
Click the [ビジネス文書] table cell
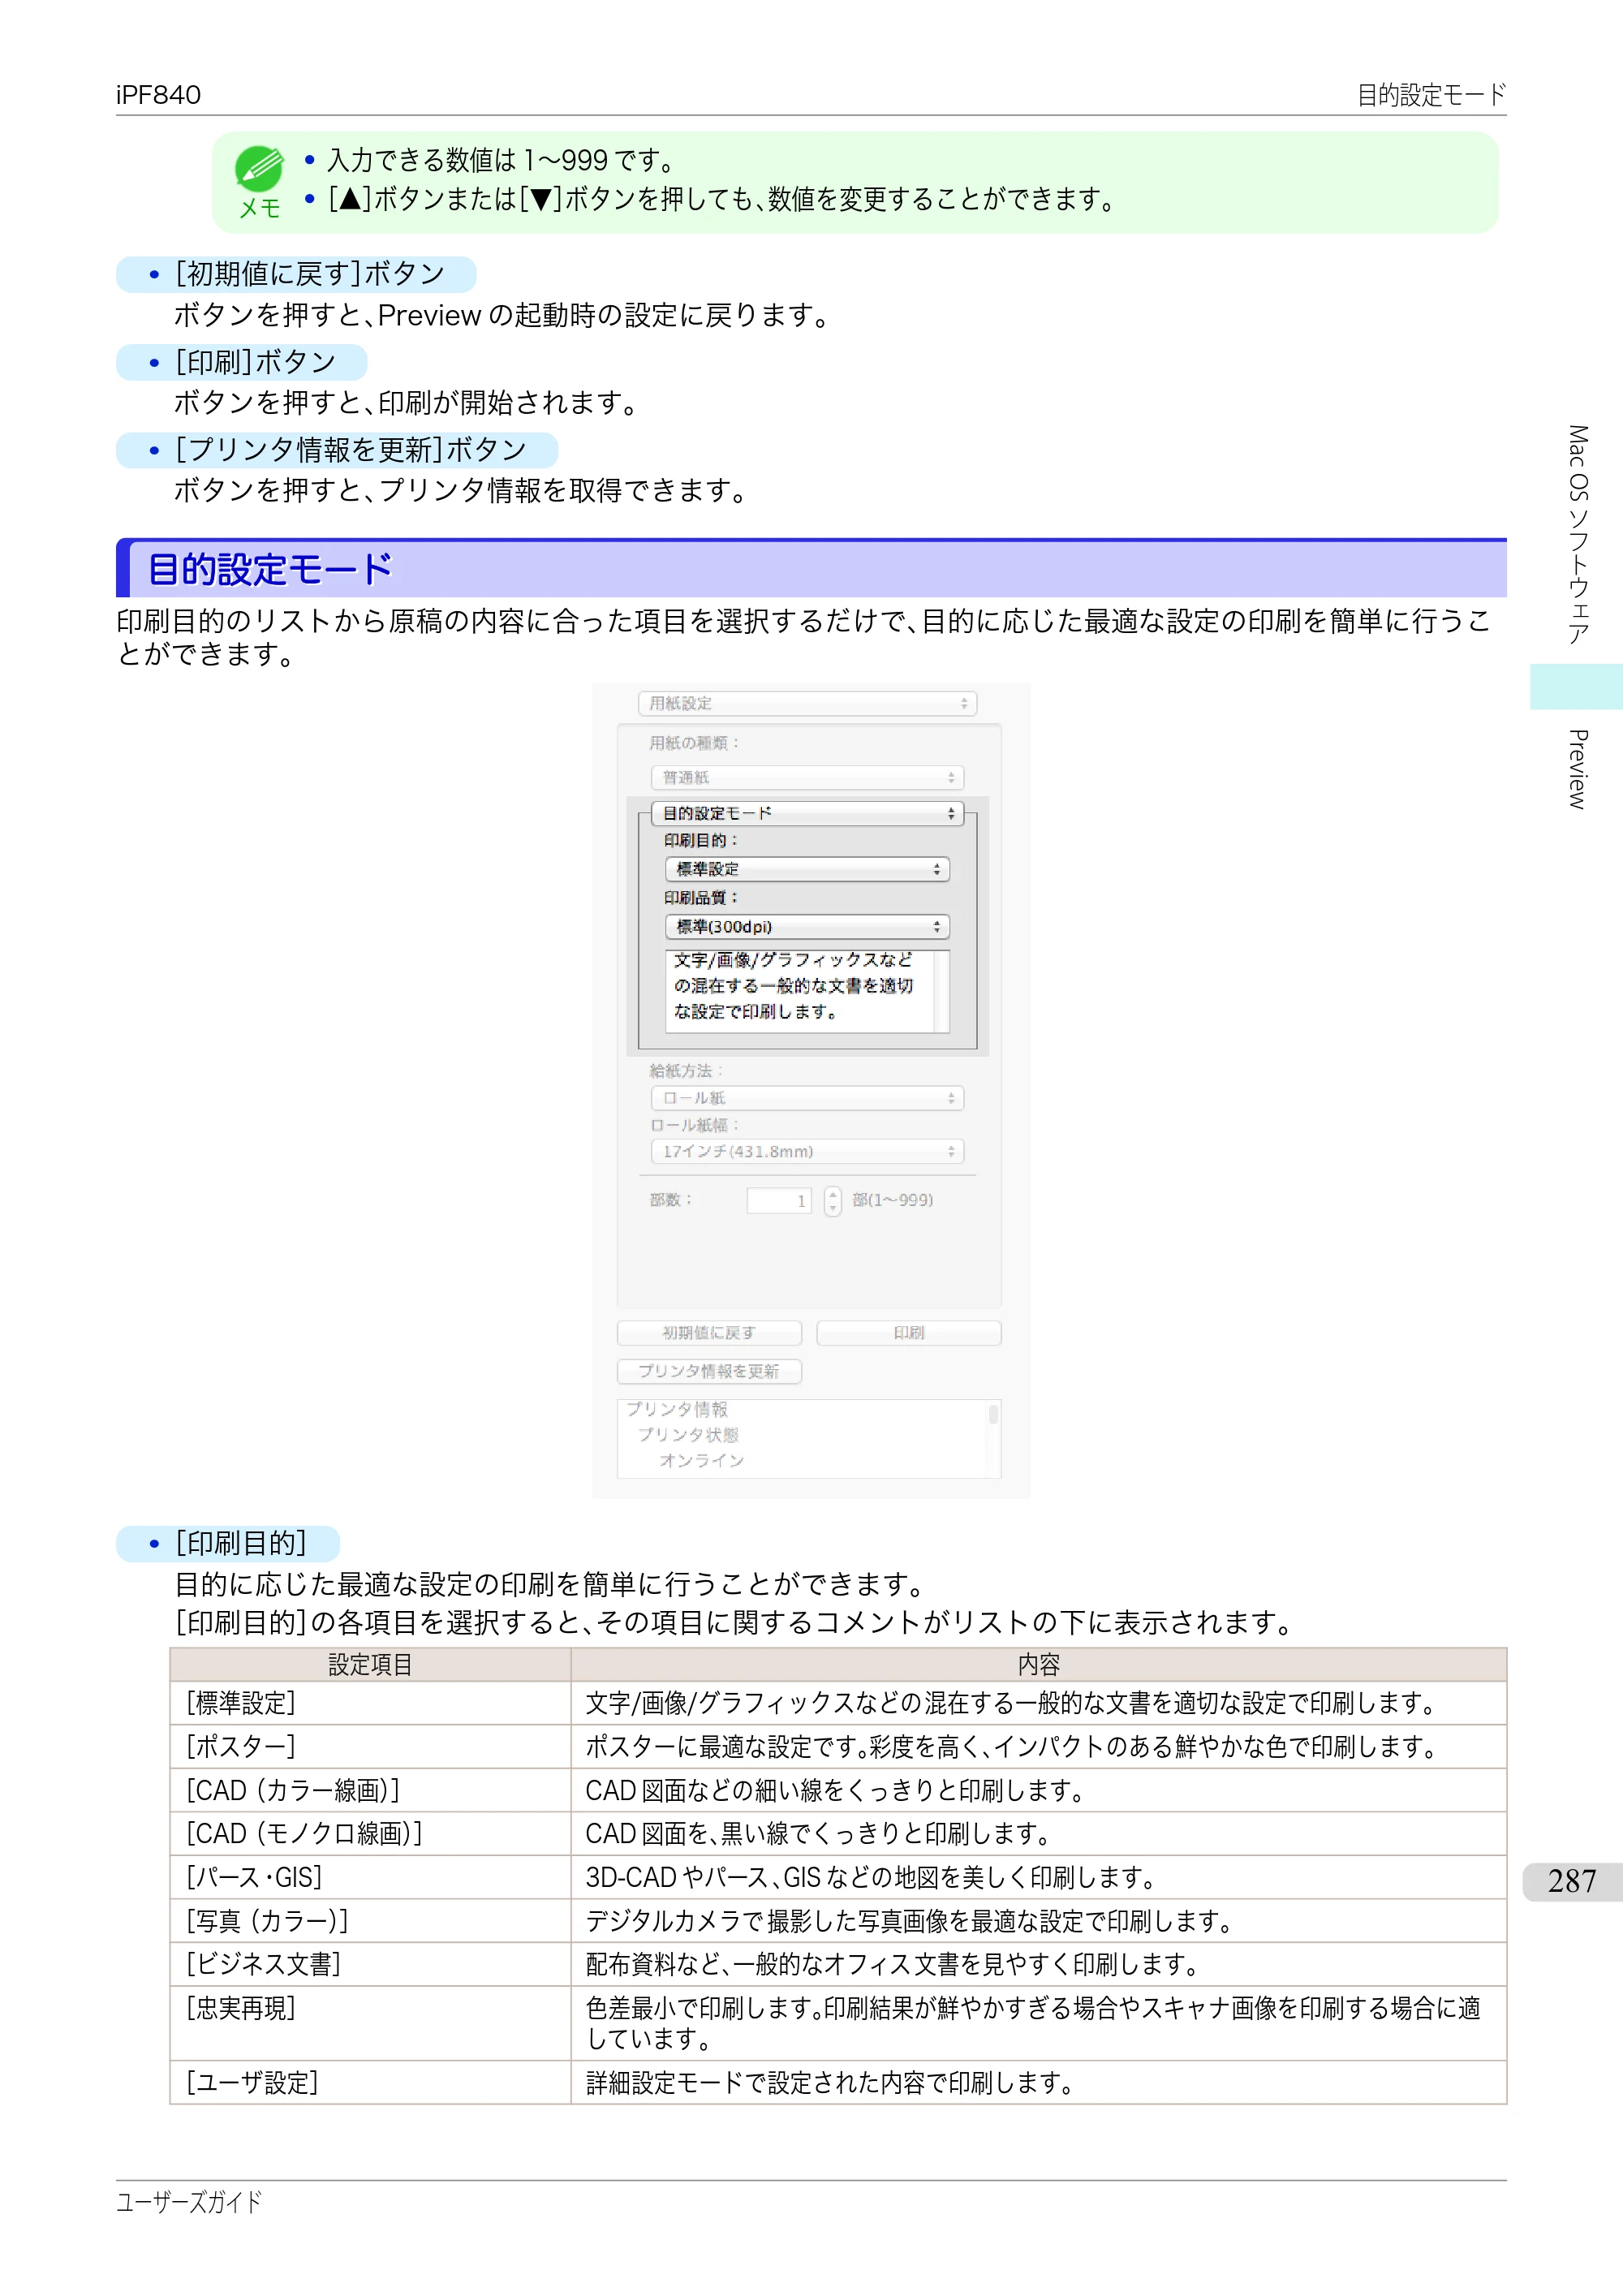click(x=370, y=1964)
